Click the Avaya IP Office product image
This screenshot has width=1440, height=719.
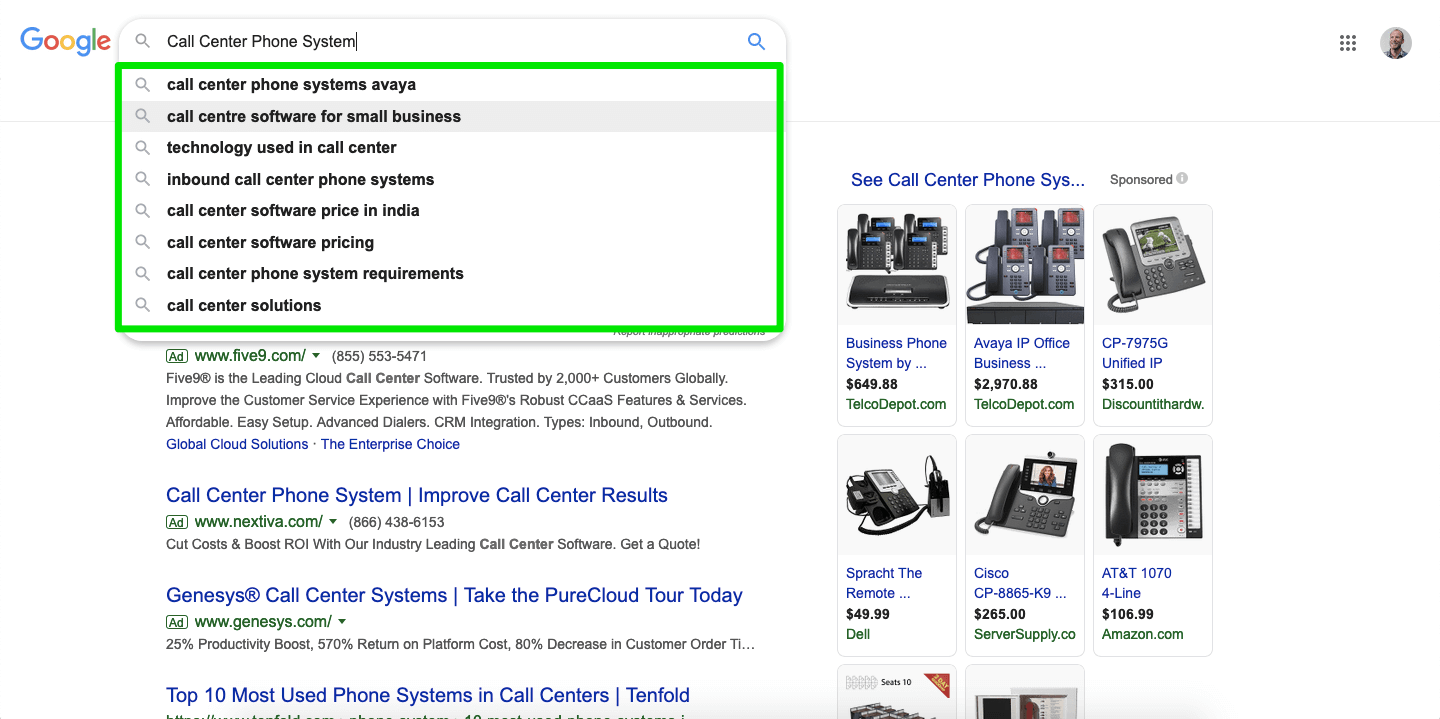point(1024,265)
